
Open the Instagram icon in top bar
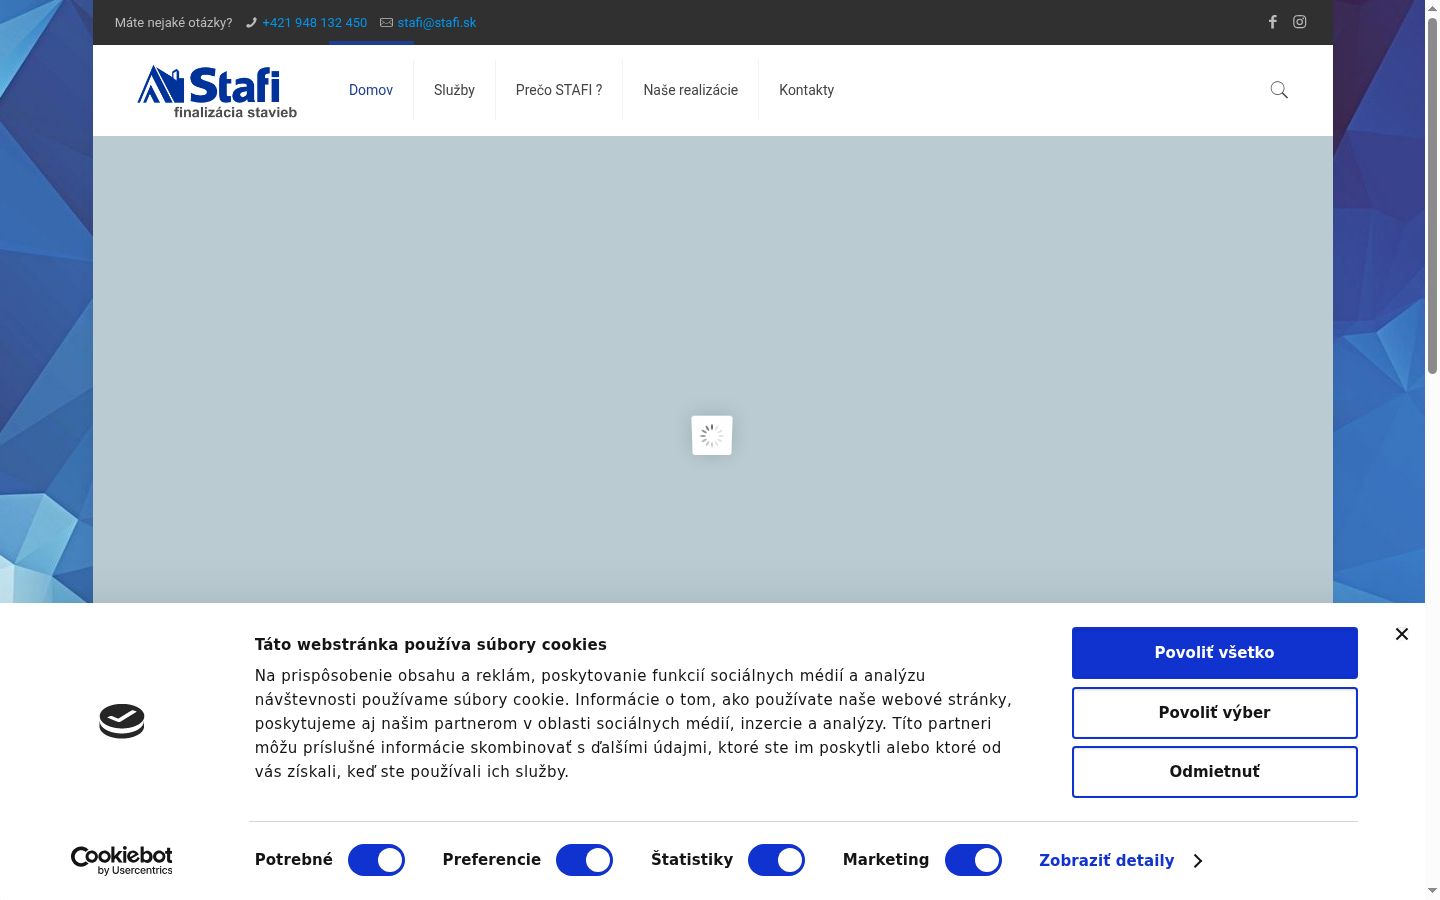(x=1300, y=22)
